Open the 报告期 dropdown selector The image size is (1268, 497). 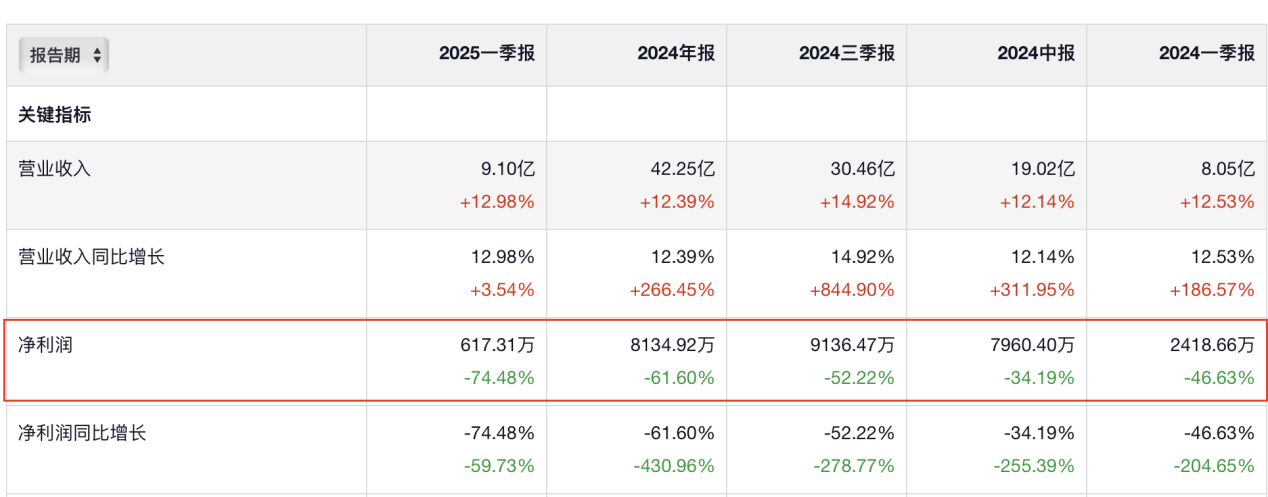[64, 55]
